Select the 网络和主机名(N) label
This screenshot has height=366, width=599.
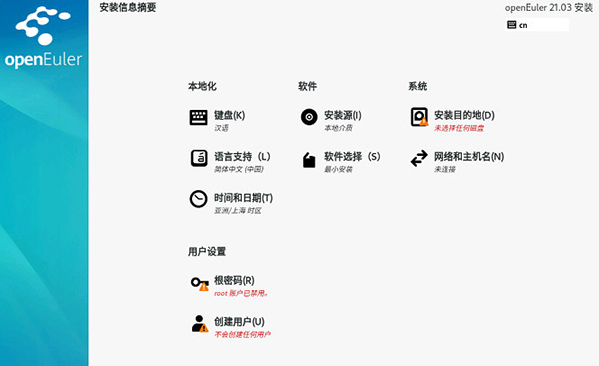click(x=469, y=156)
